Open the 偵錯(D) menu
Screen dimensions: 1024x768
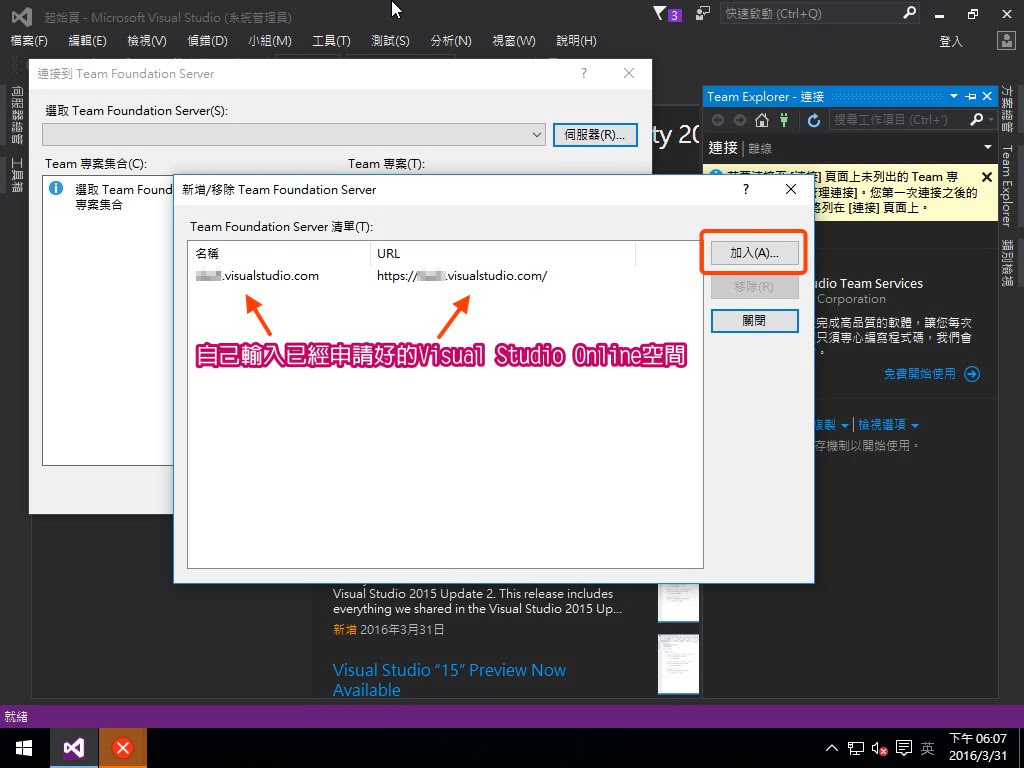[x=207, y=40]
